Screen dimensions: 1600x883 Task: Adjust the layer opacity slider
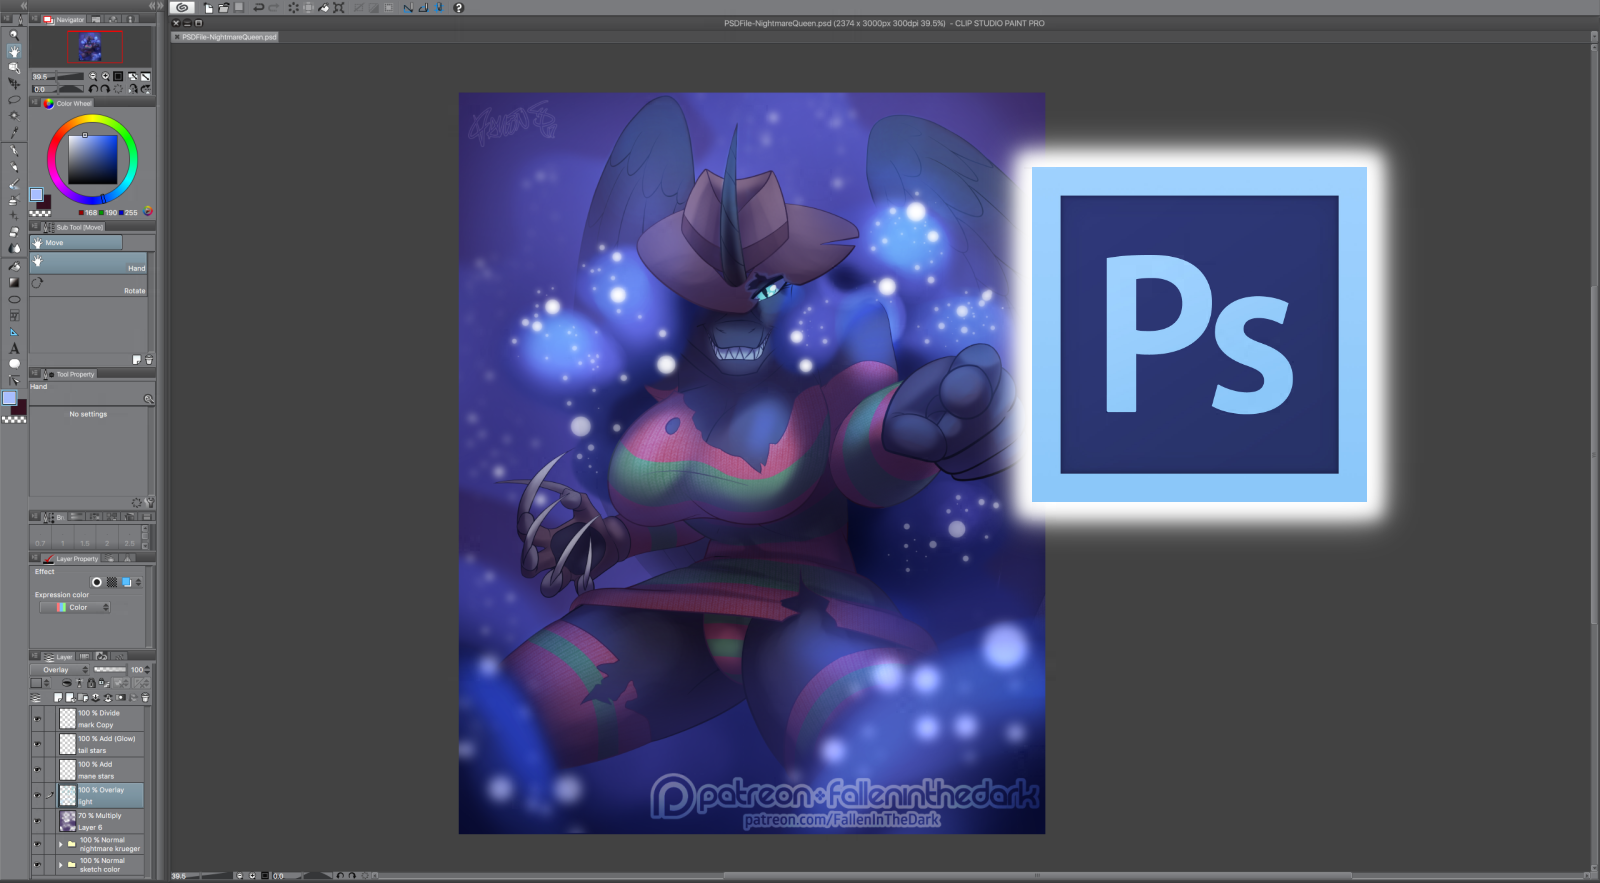(110, 670)
